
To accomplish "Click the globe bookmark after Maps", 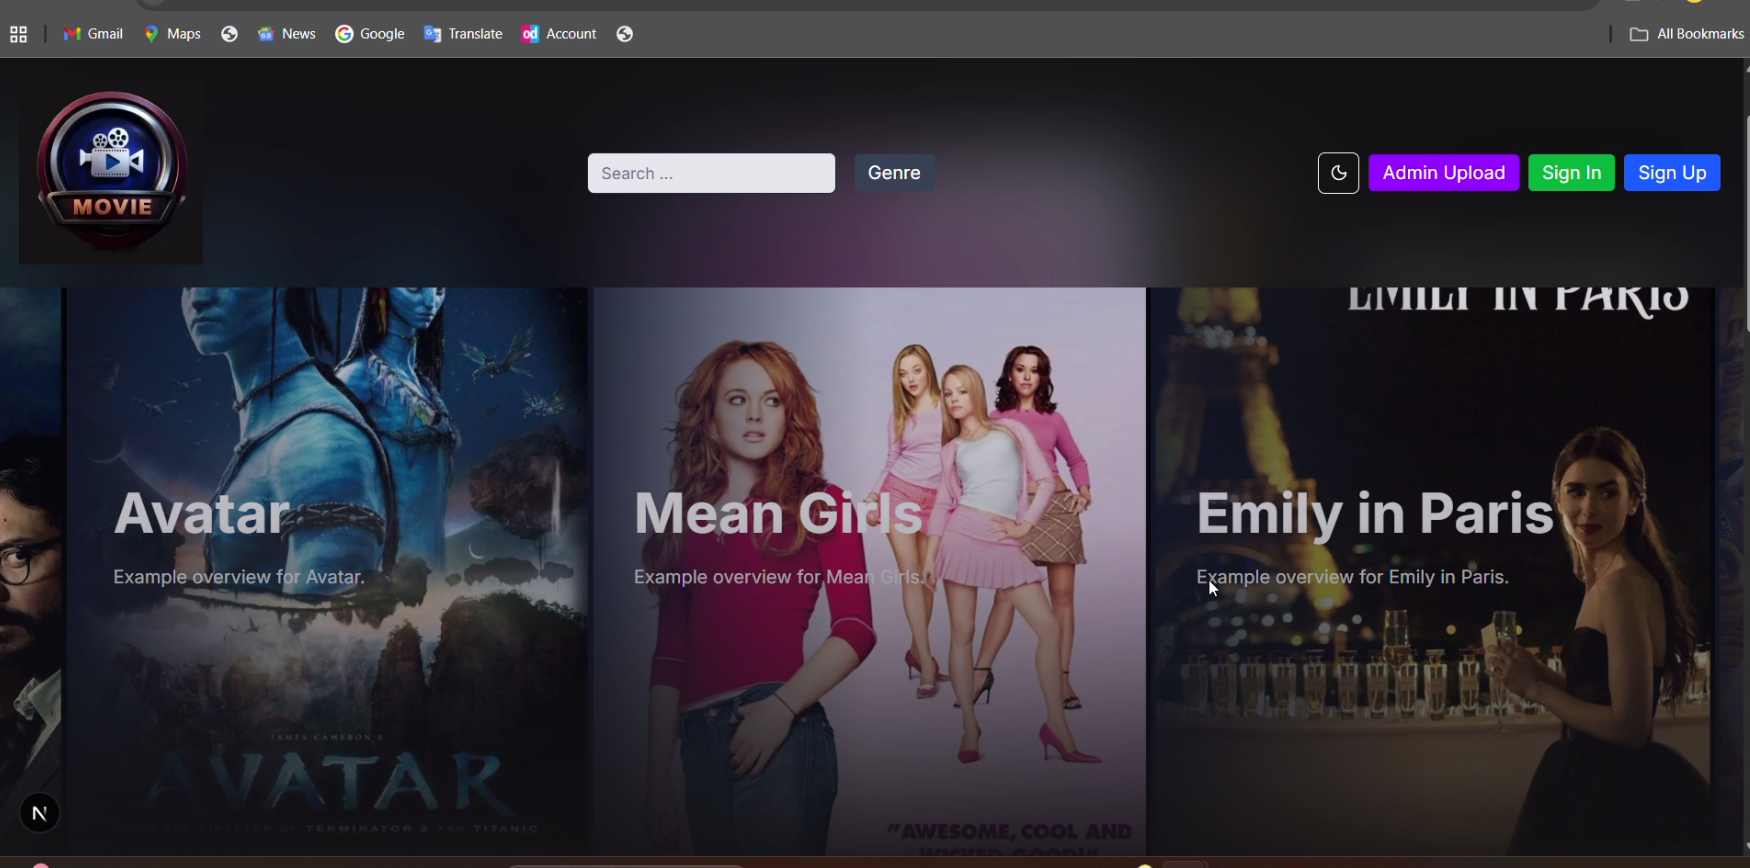I will pyautogui.click(x=230, y=34).
